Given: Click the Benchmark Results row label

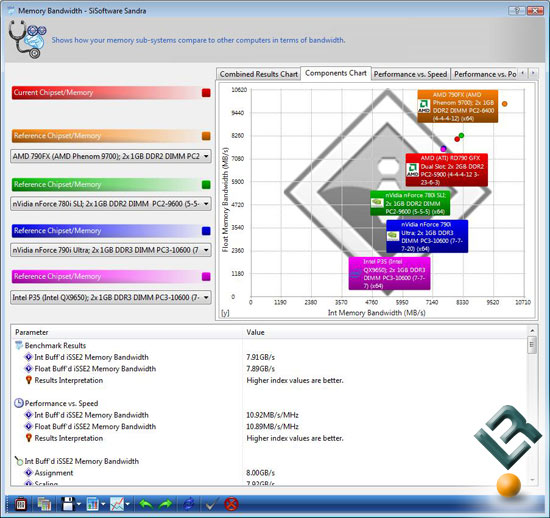Looking at the screenshot, I should (55, 345).
